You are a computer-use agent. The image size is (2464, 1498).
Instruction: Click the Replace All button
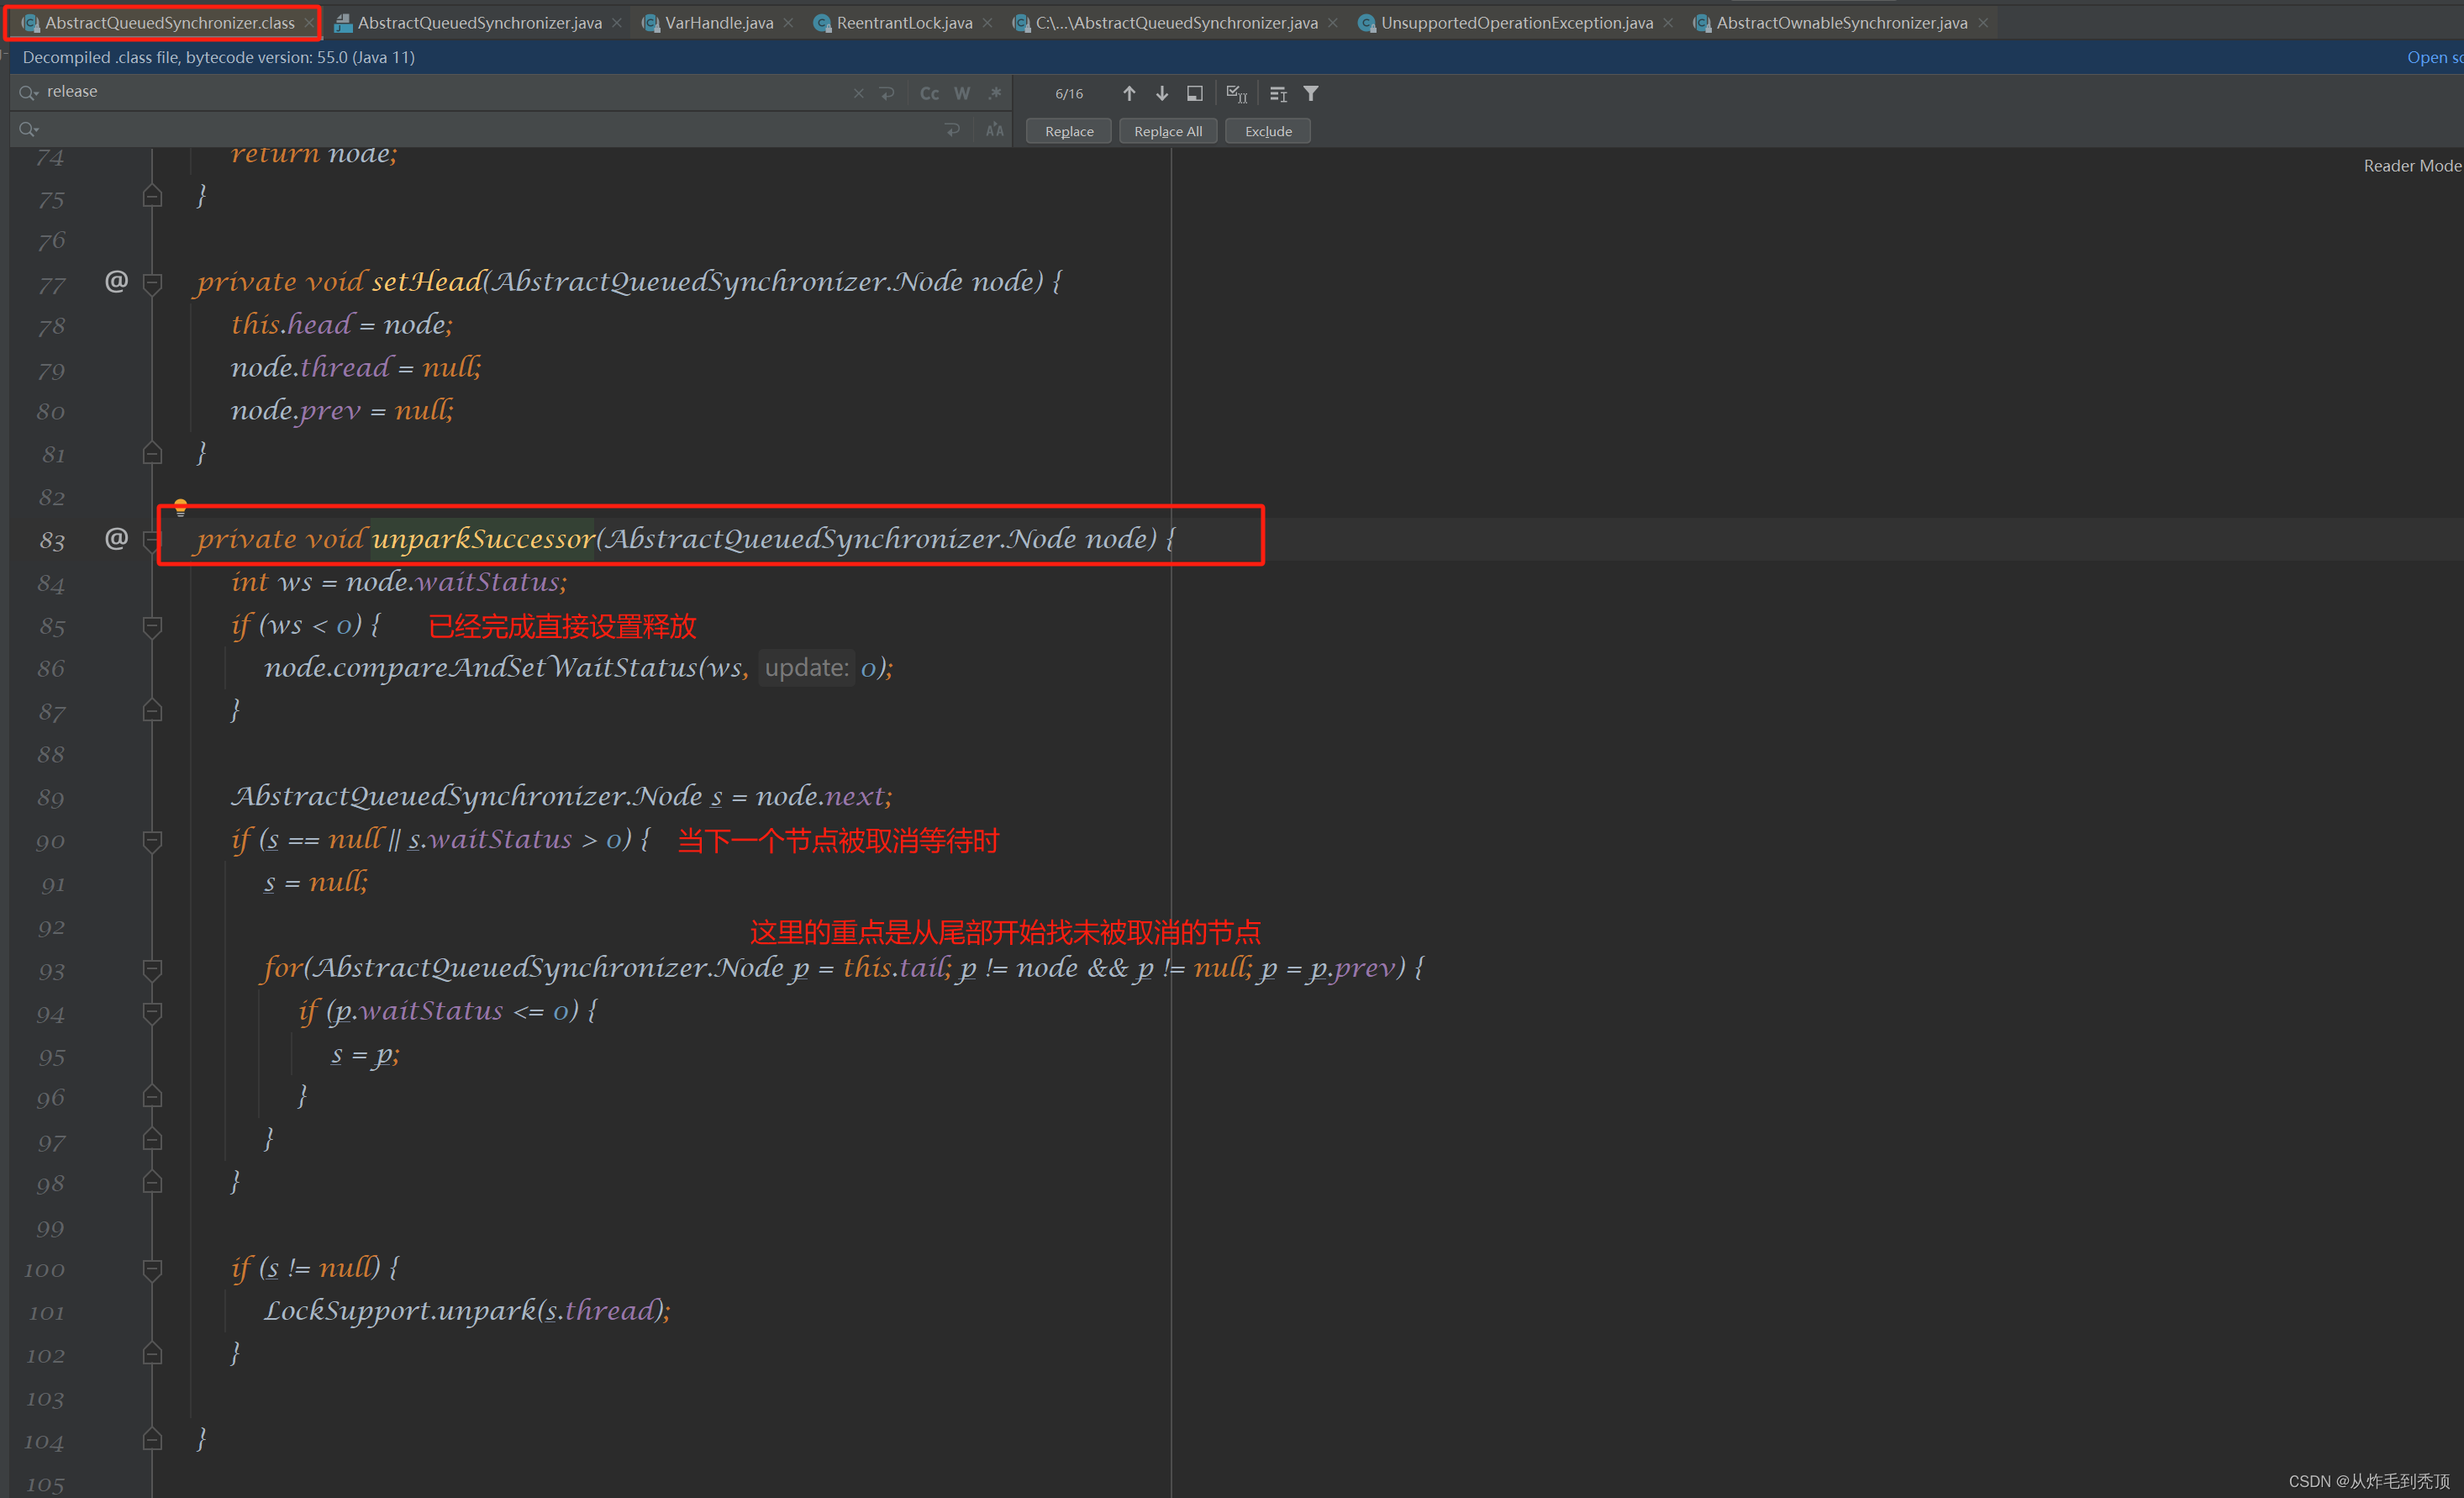click(x=1167, y=130)
